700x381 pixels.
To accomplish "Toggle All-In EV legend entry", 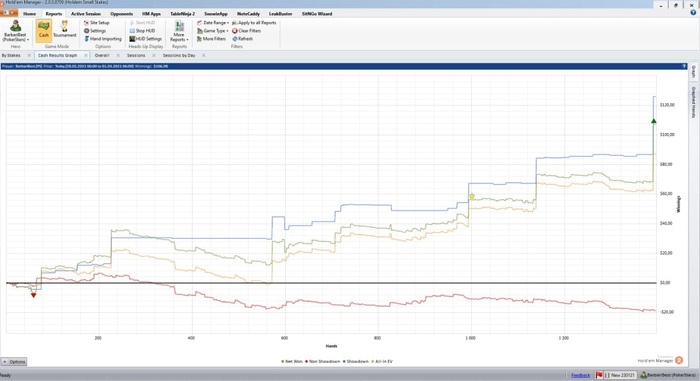I will point(382,361).
